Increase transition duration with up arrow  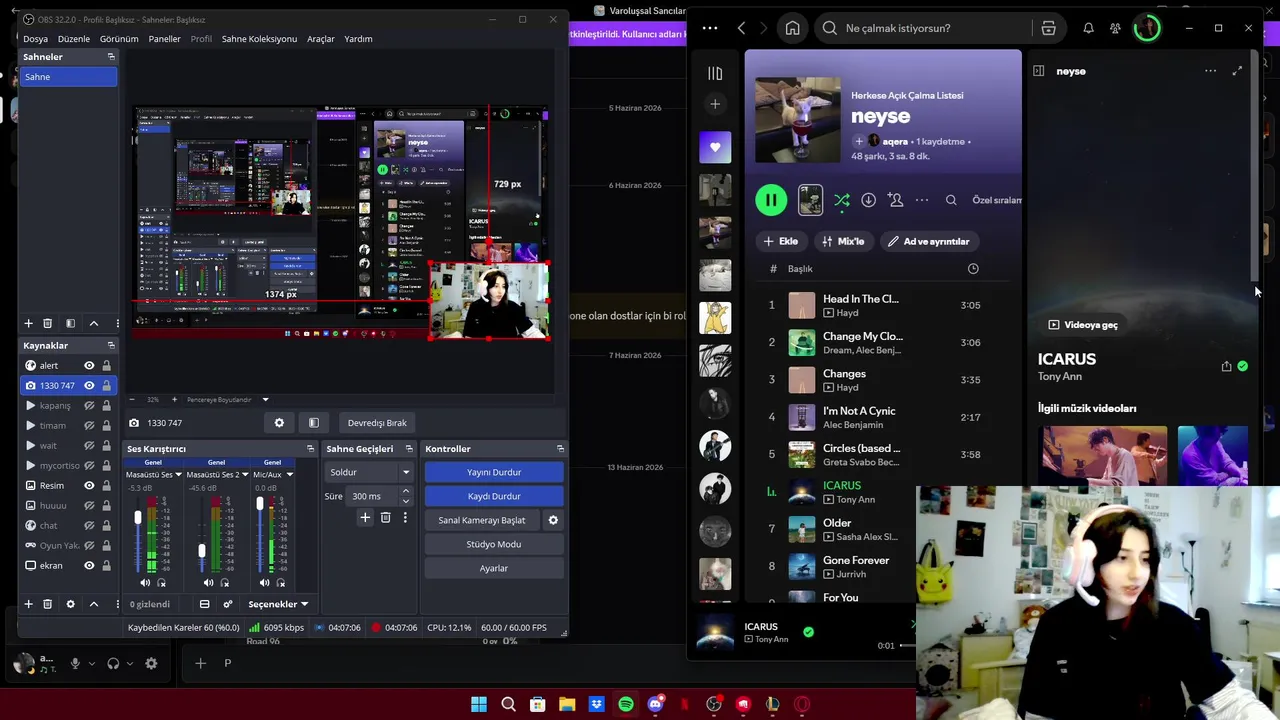click(x=405, y=492)
